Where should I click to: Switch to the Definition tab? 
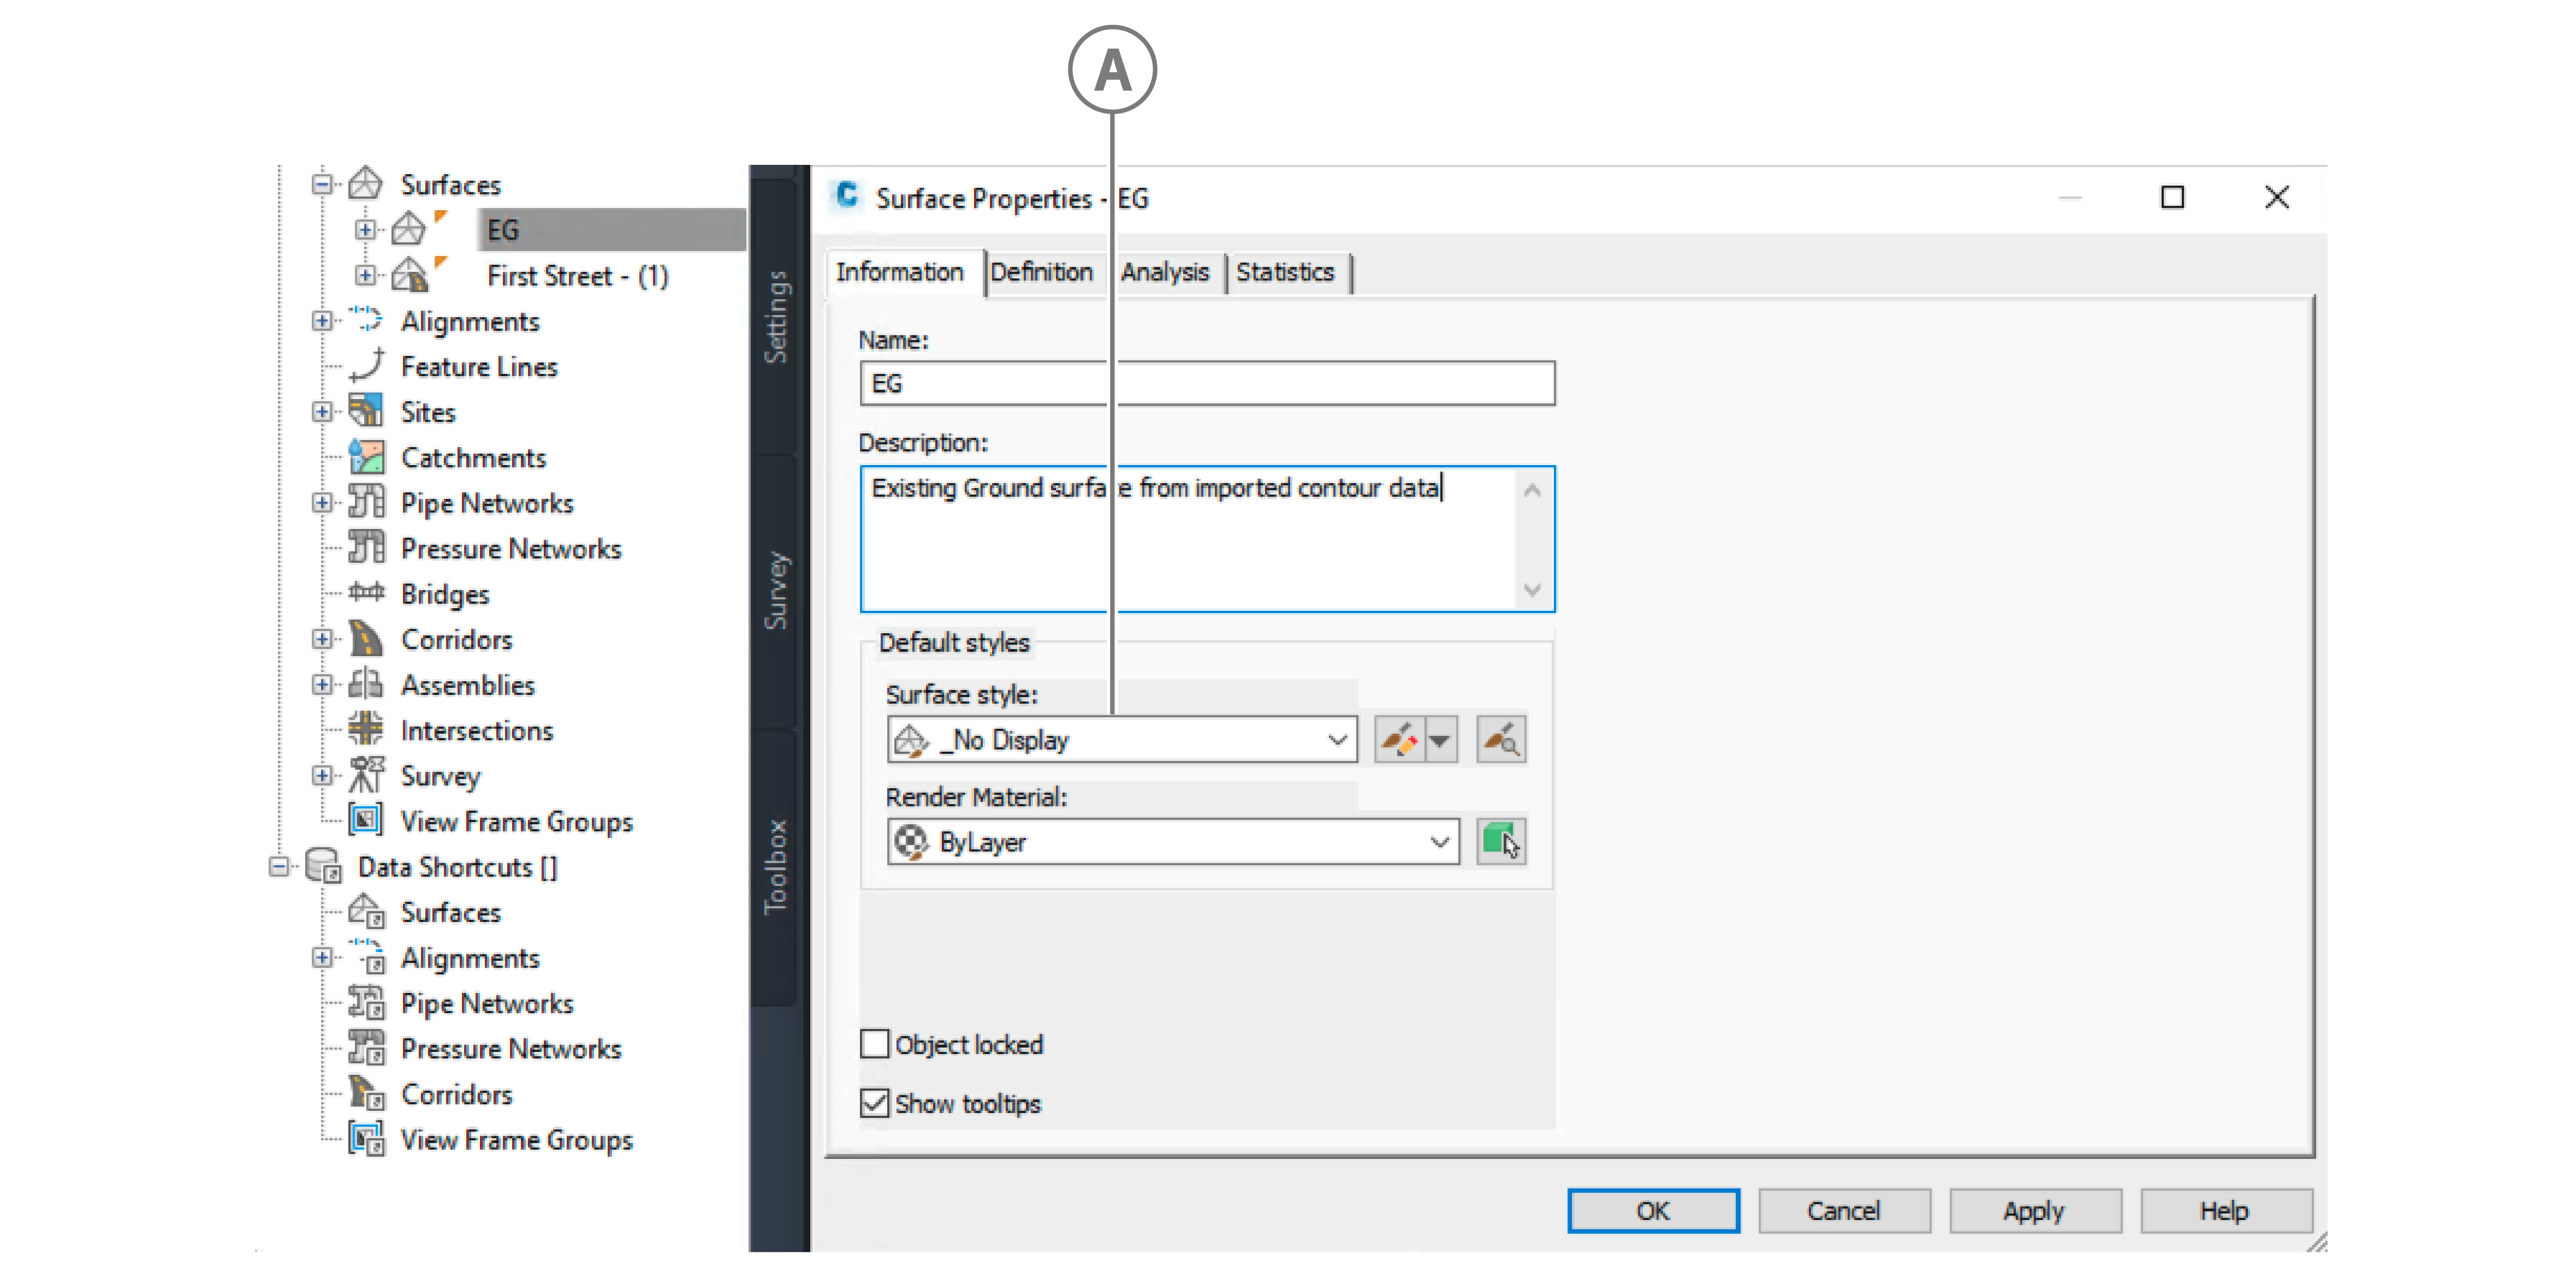pos(1041,272)
